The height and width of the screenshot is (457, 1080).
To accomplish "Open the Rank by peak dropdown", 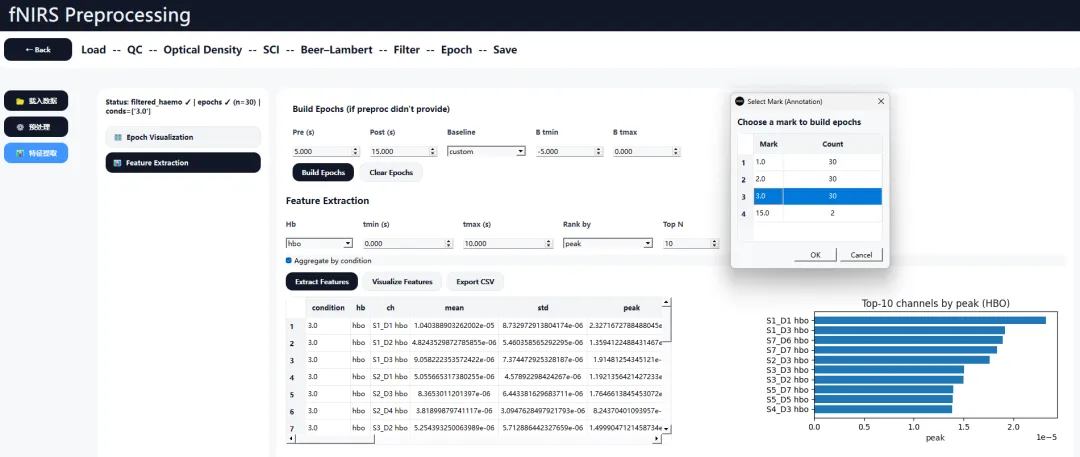I will tap(608, 243).
